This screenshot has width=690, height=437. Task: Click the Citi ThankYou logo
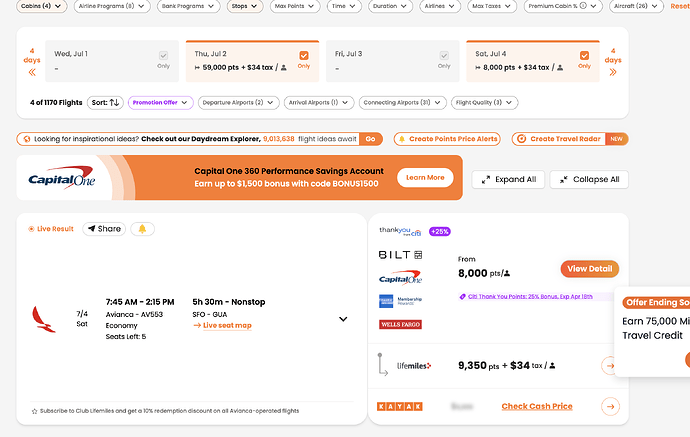click(x=400, y=231)
